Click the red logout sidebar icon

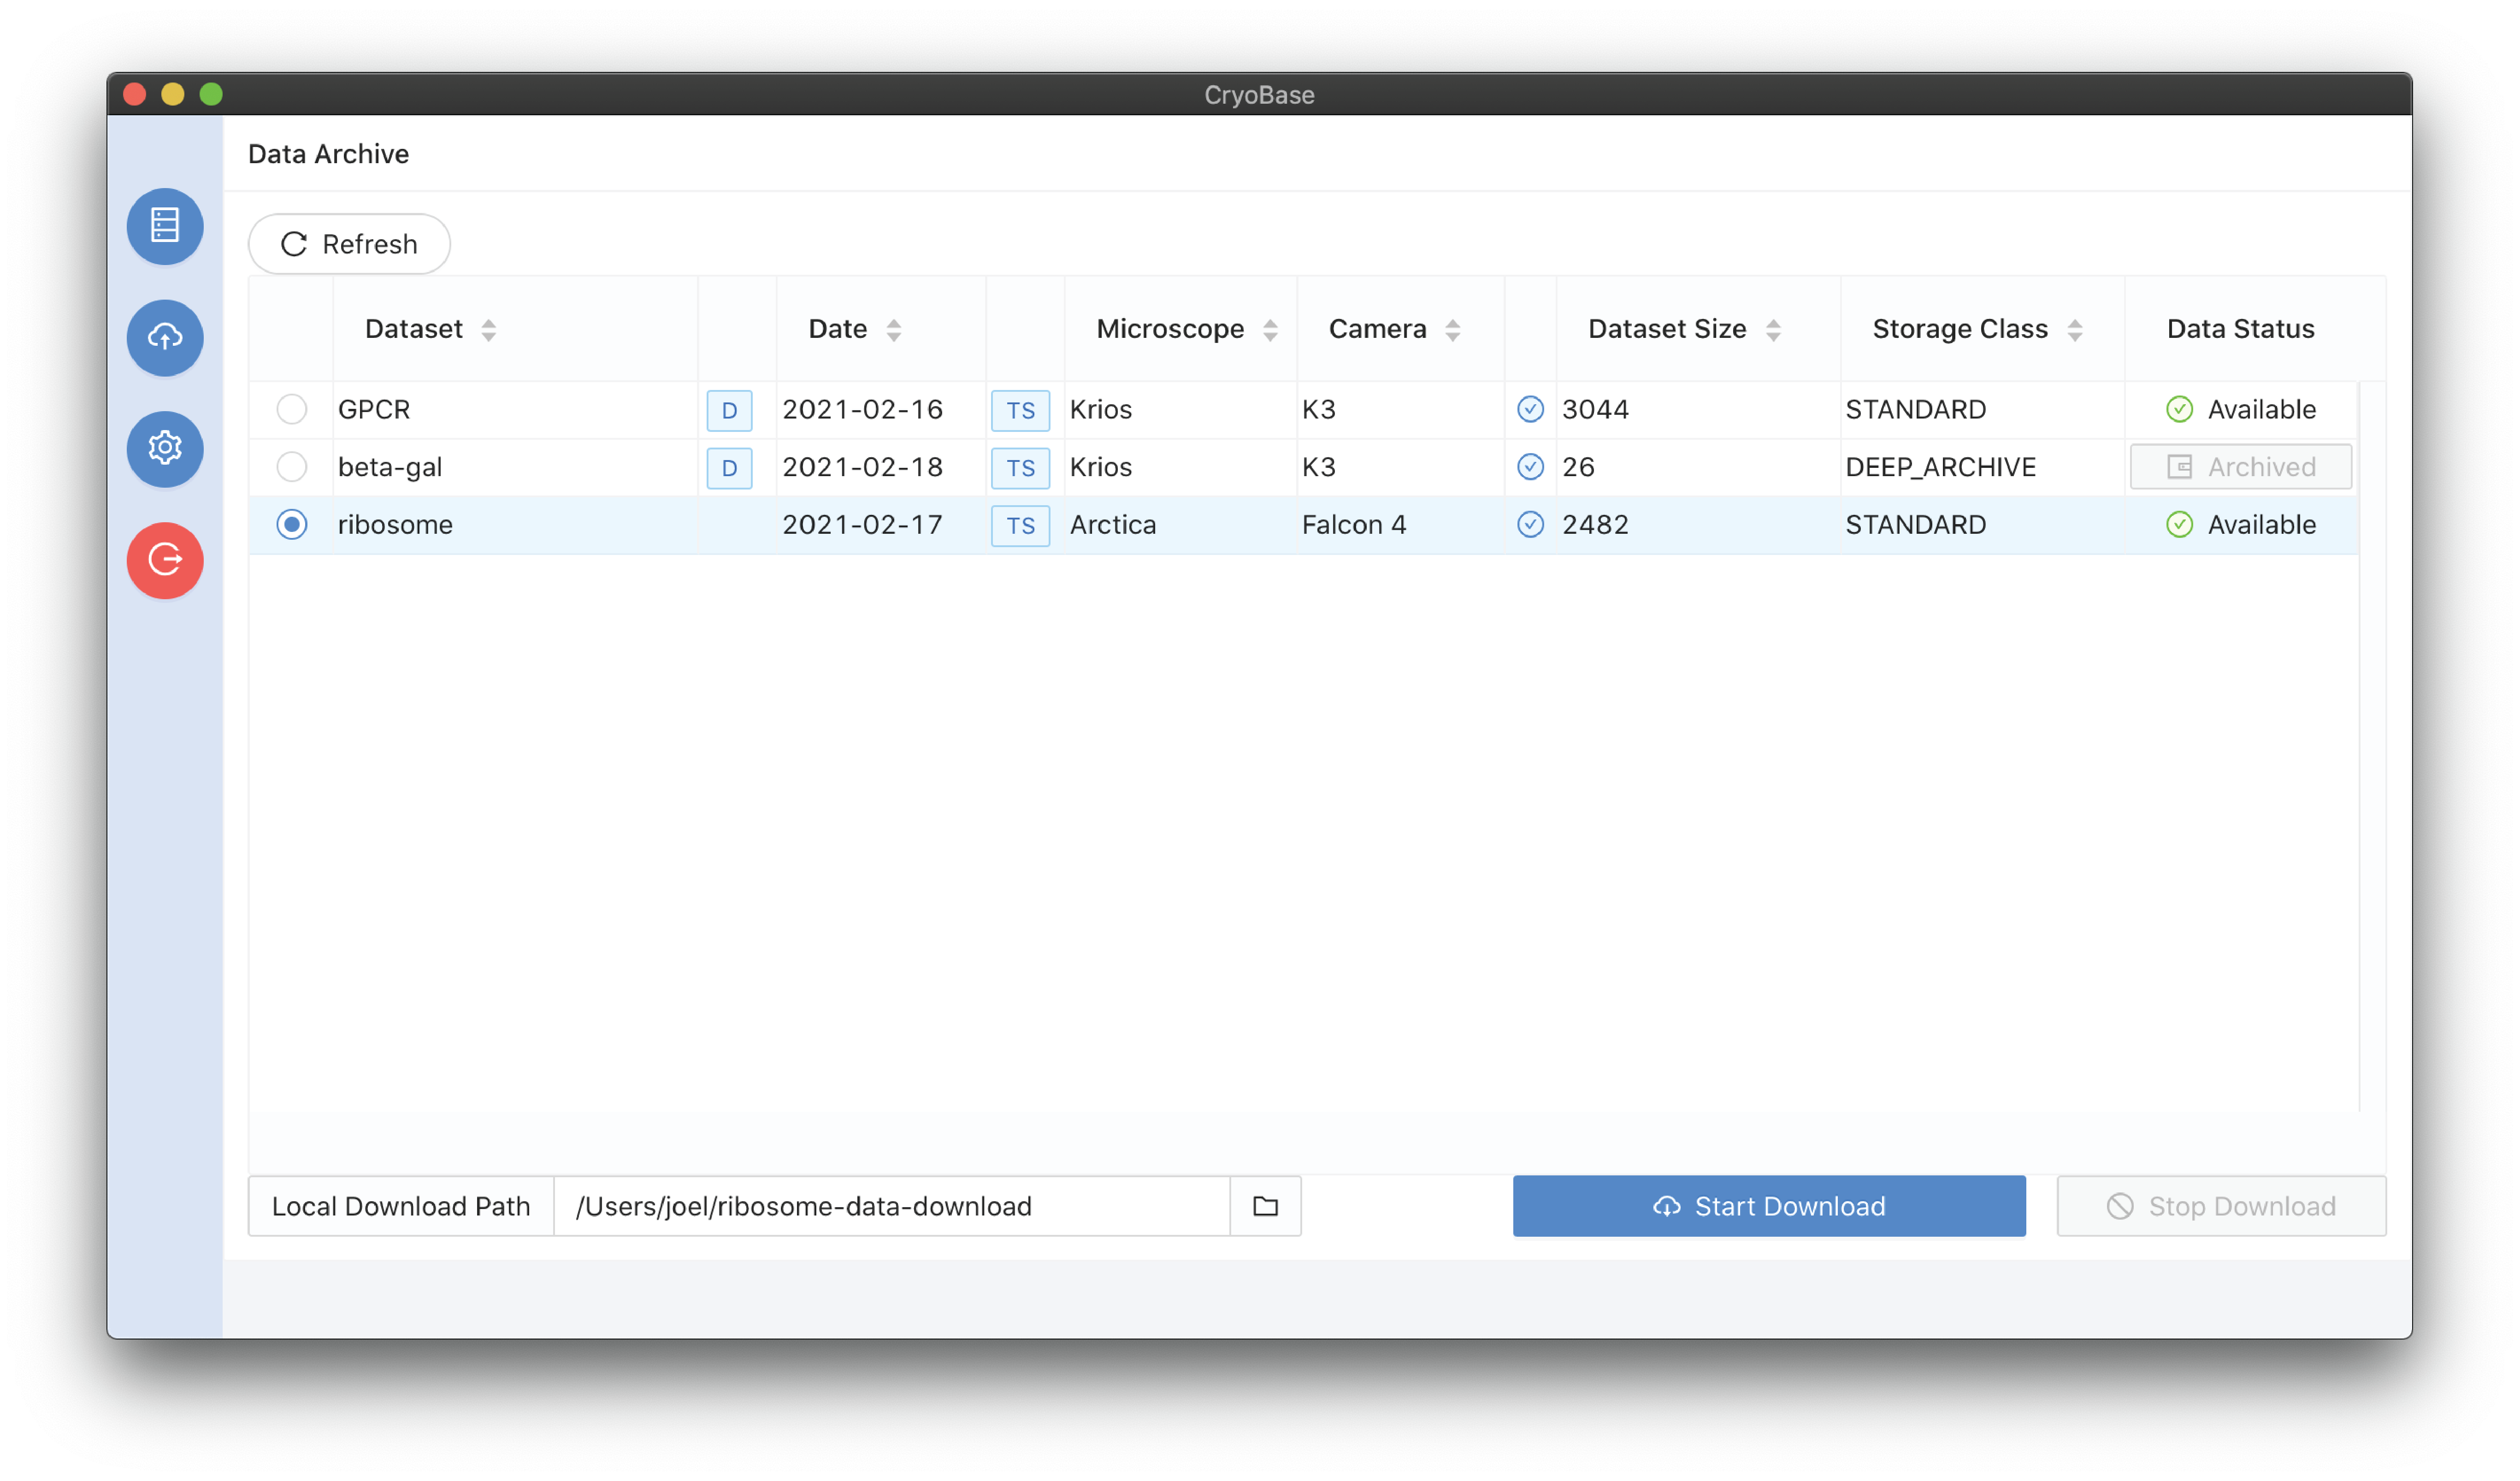tap(165, 560)
